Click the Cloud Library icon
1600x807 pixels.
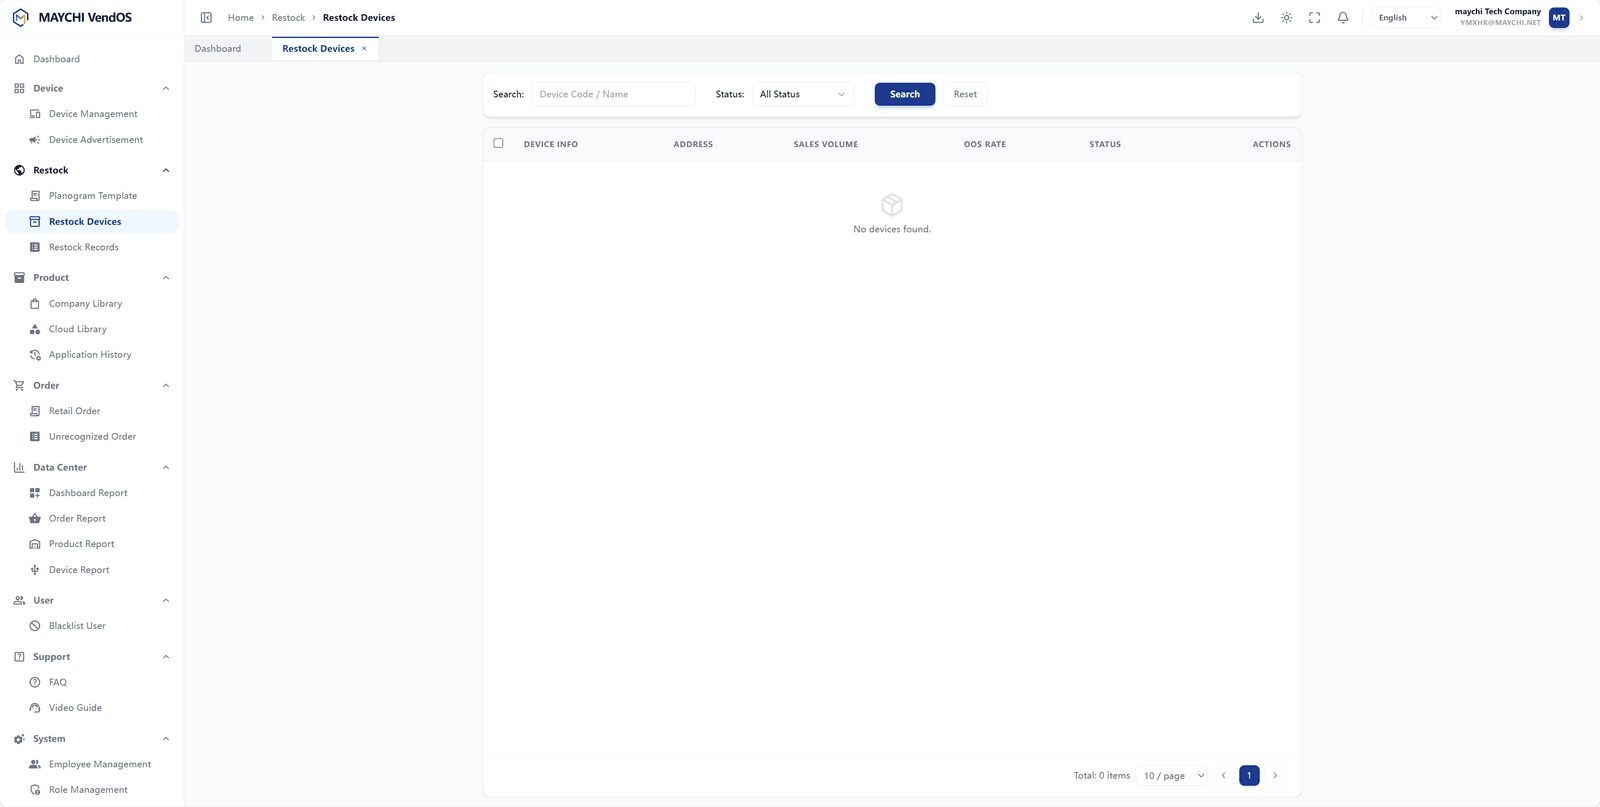(35, 329)
